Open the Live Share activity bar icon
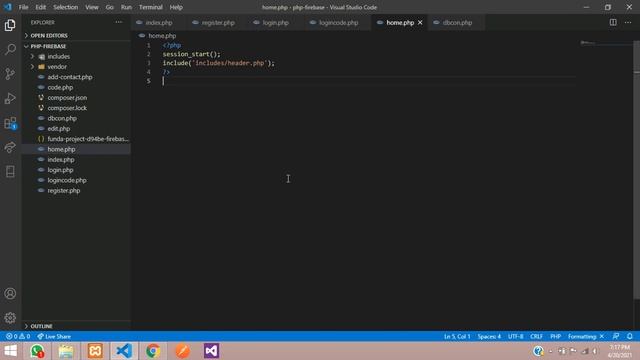 click(10, 147)
